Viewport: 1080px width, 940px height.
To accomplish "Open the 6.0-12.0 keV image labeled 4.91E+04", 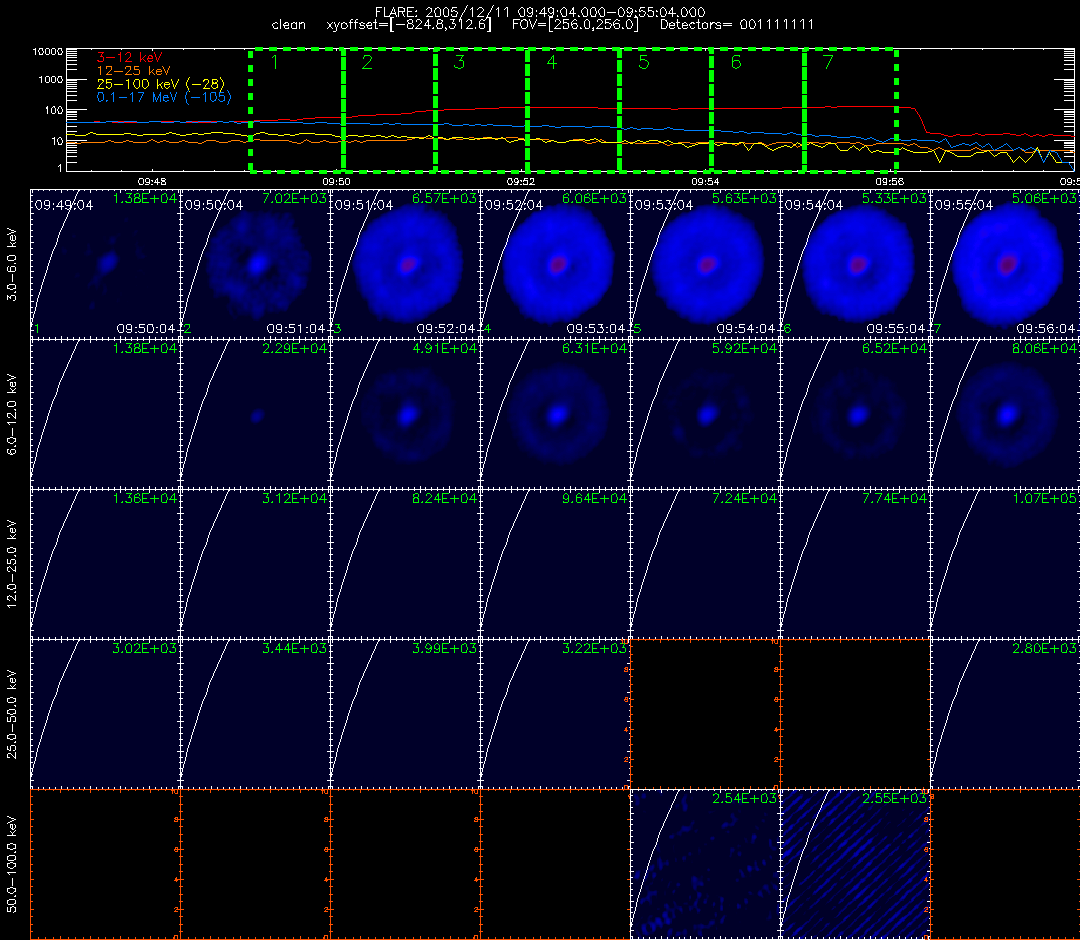I will pos(405,414).
